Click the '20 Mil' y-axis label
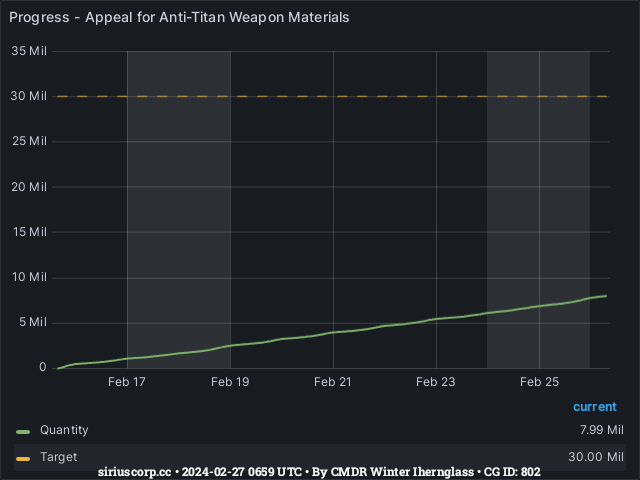 coord(29,187)
